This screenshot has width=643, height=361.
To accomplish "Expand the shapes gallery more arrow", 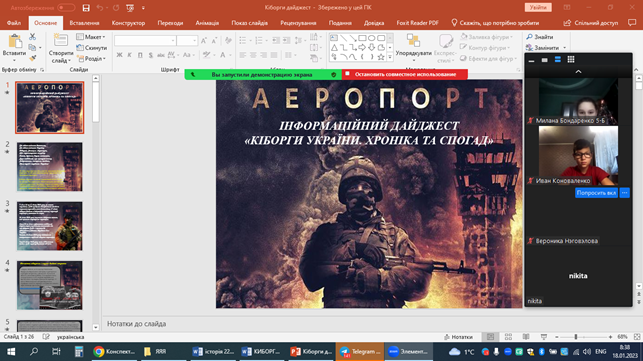I will [x=390, y=57].
